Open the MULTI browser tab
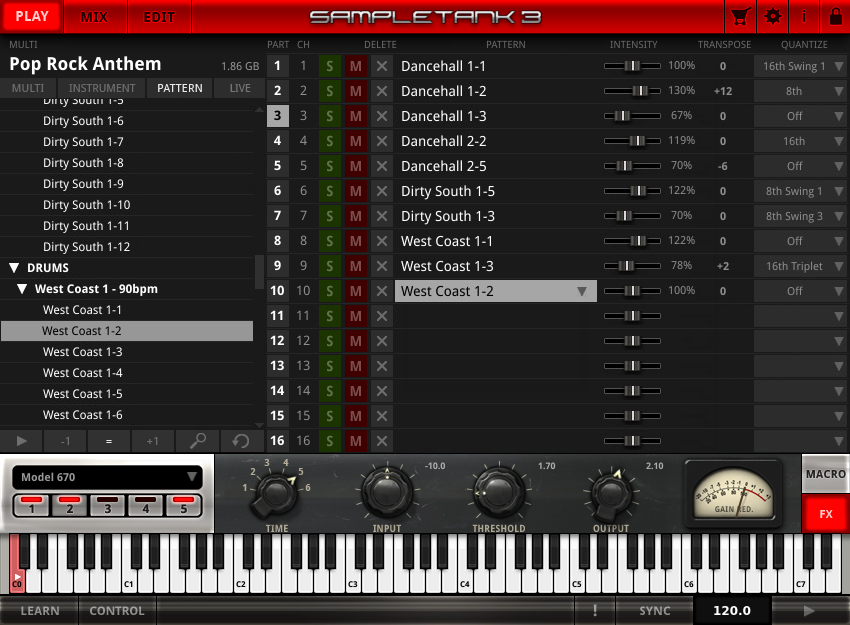This screenshot has height=625, width=850. 28,88
